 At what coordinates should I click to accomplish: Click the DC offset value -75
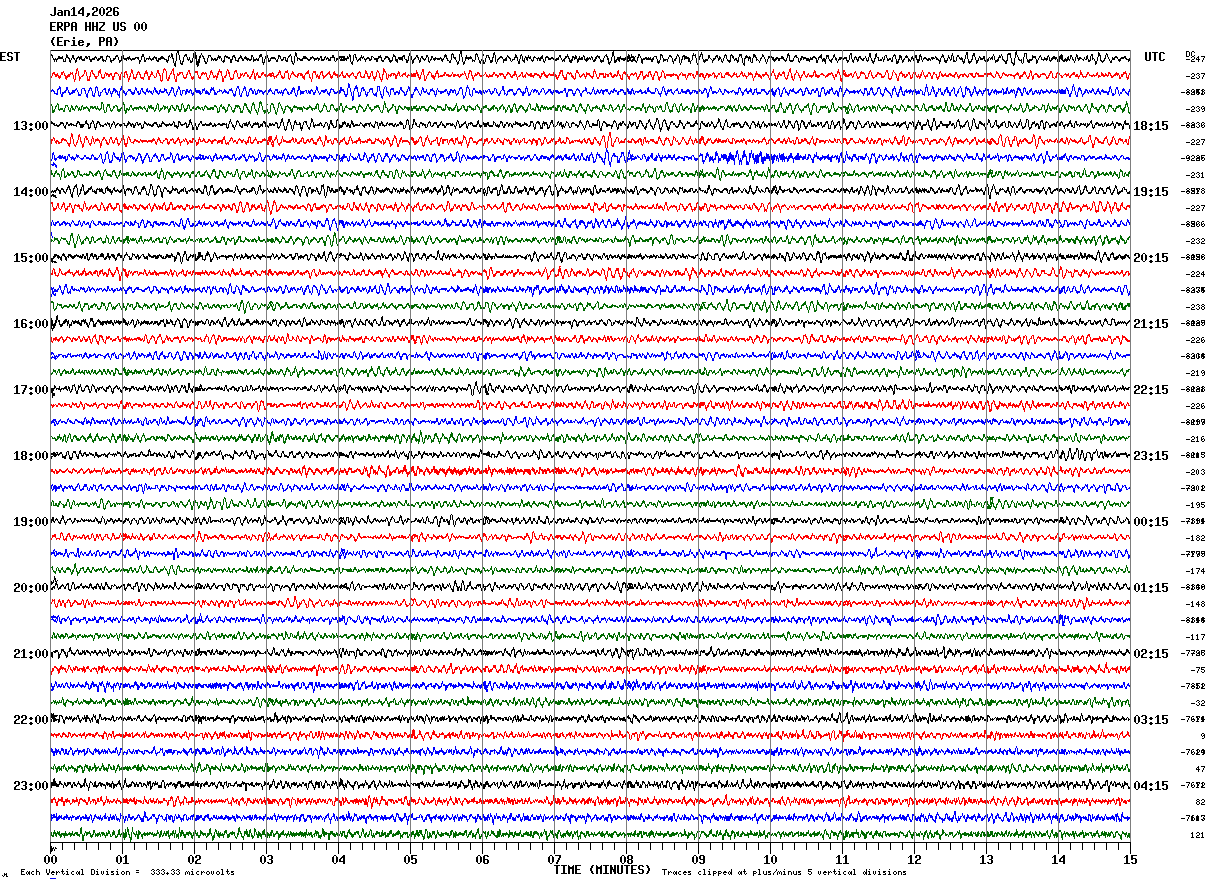coord(1197,670)
